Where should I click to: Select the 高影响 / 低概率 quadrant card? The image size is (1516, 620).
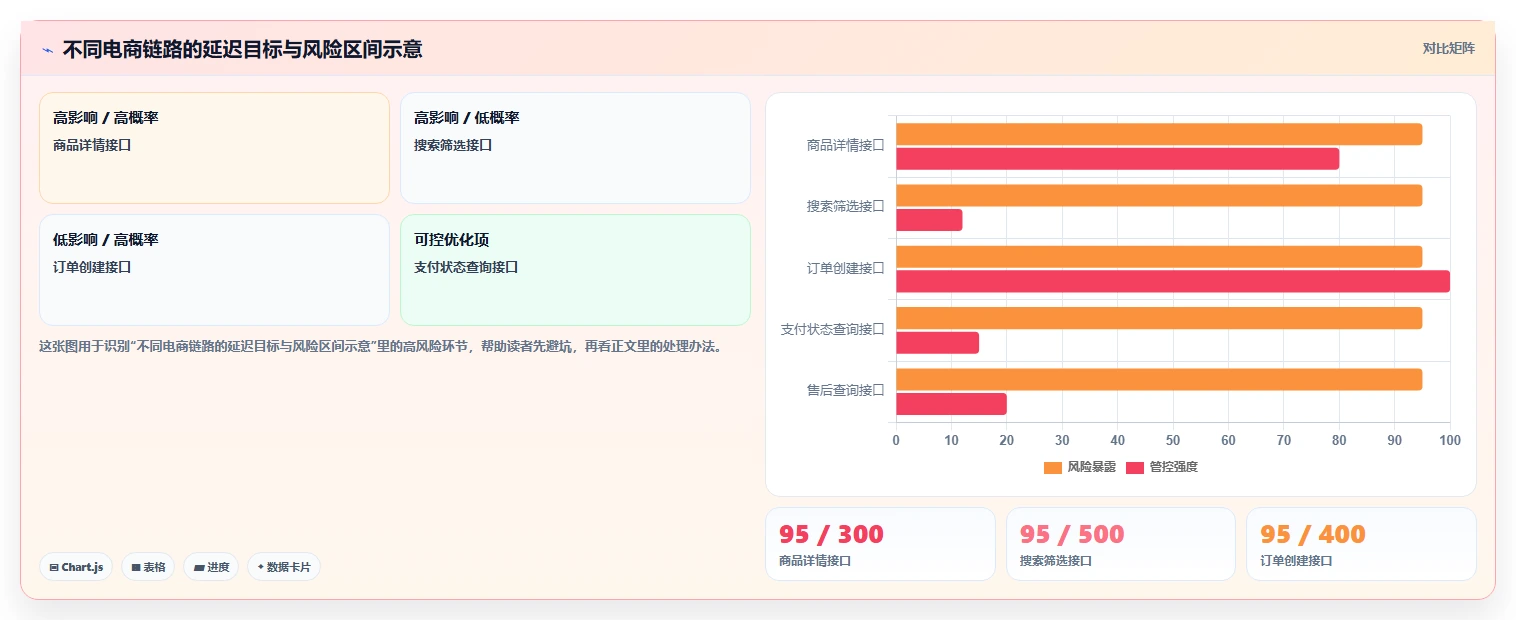coord(575,148)
